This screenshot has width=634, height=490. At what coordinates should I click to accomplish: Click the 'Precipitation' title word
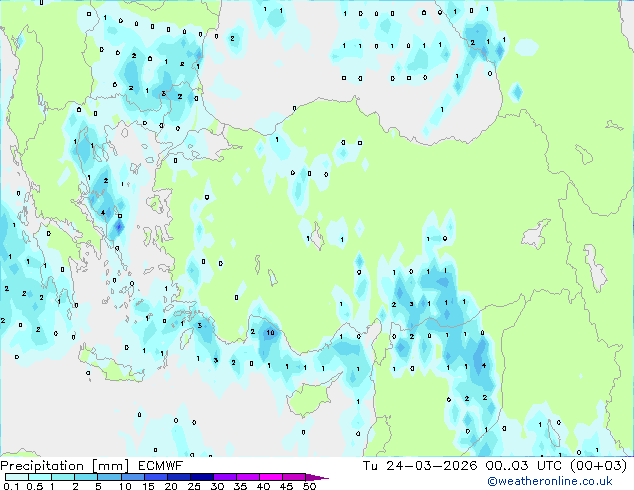(x=42, y=466)
